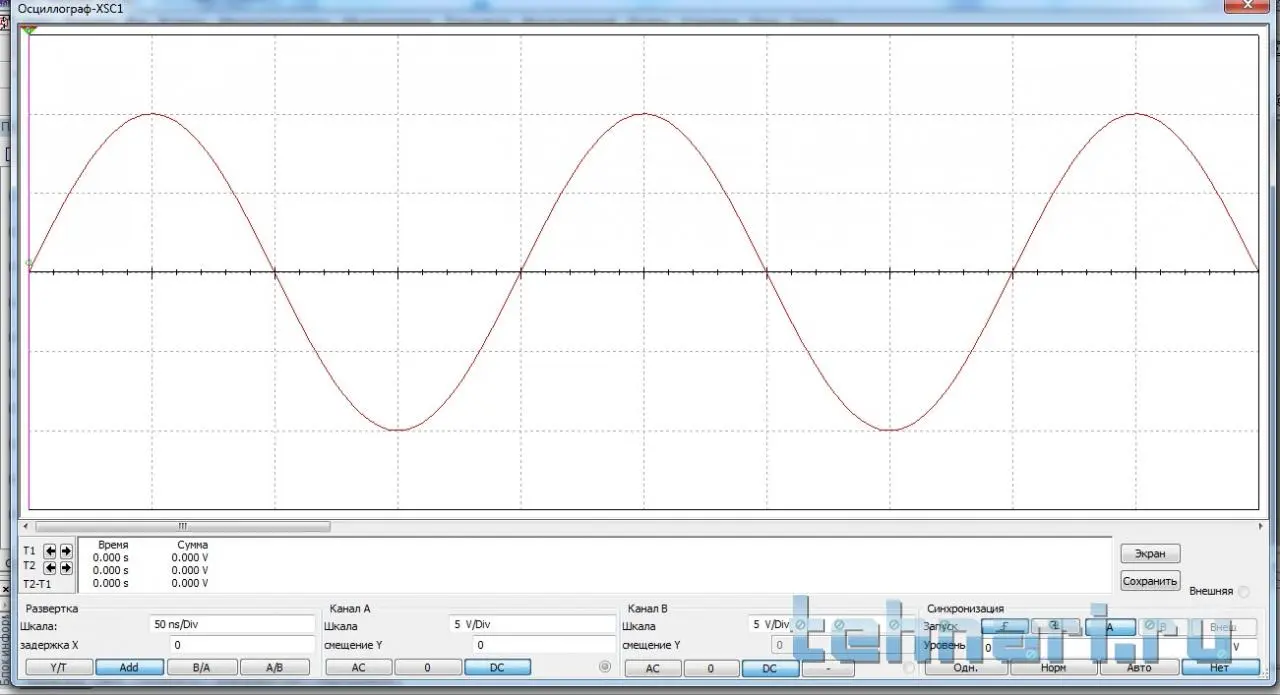This screenshot has height=695, width=1280.
Task: Set Канал A coupling to AC
Action: point(358,667)
